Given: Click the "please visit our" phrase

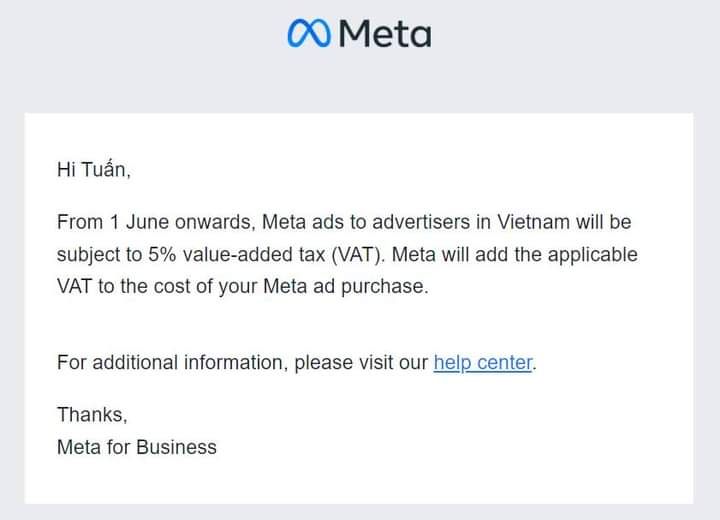Looking at the screenshot, I should 361,362.
